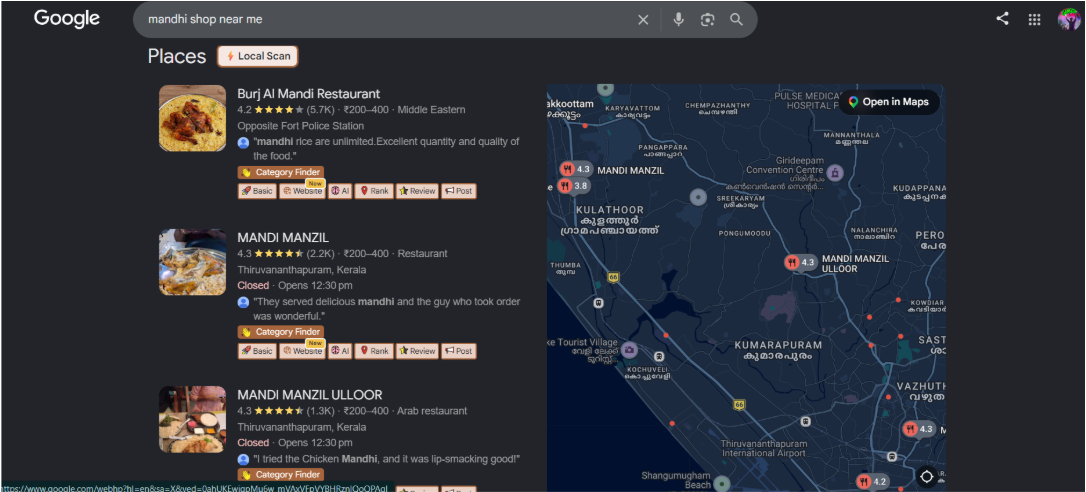Open Burj Al Mandi Restaurant listing
This screenshot has width=1086, height=492.
308,94
